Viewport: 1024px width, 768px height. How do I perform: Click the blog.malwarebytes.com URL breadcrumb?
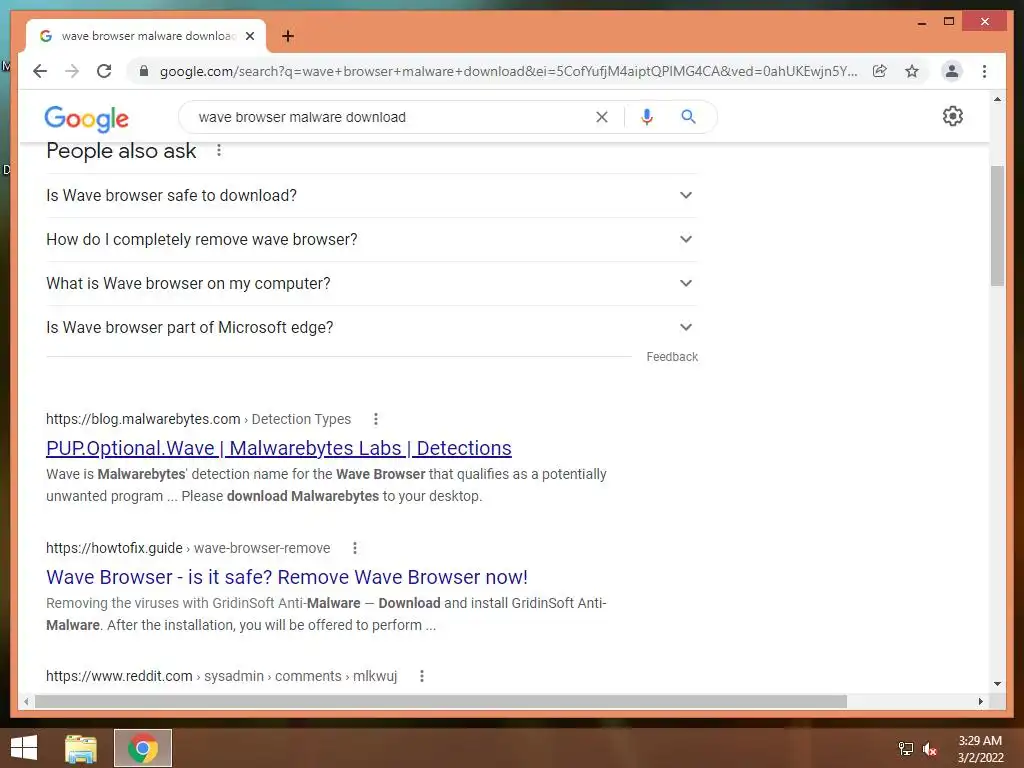[199, 419]
